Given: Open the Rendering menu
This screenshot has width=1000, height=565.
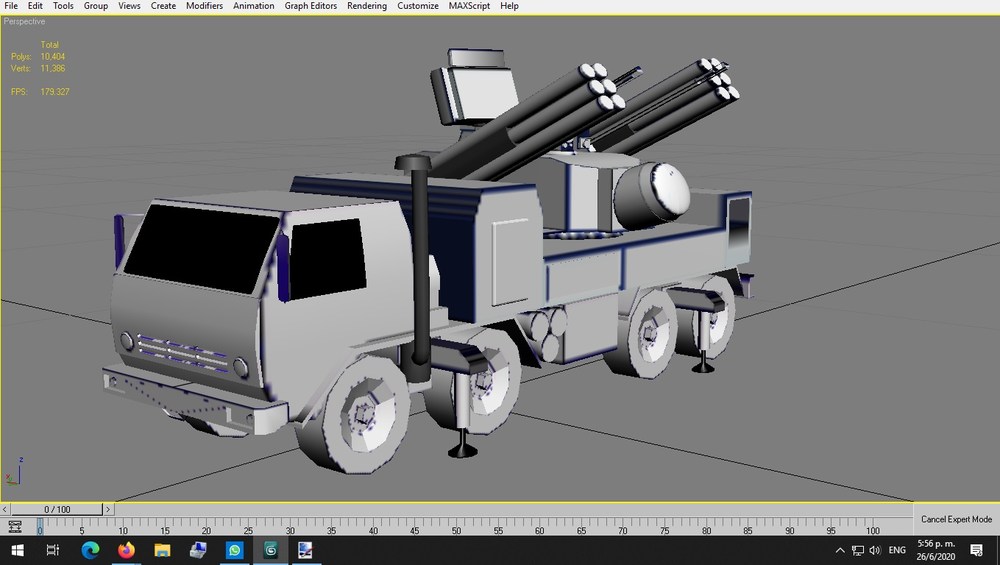Looking at the screenshot, I should point(367,6).
